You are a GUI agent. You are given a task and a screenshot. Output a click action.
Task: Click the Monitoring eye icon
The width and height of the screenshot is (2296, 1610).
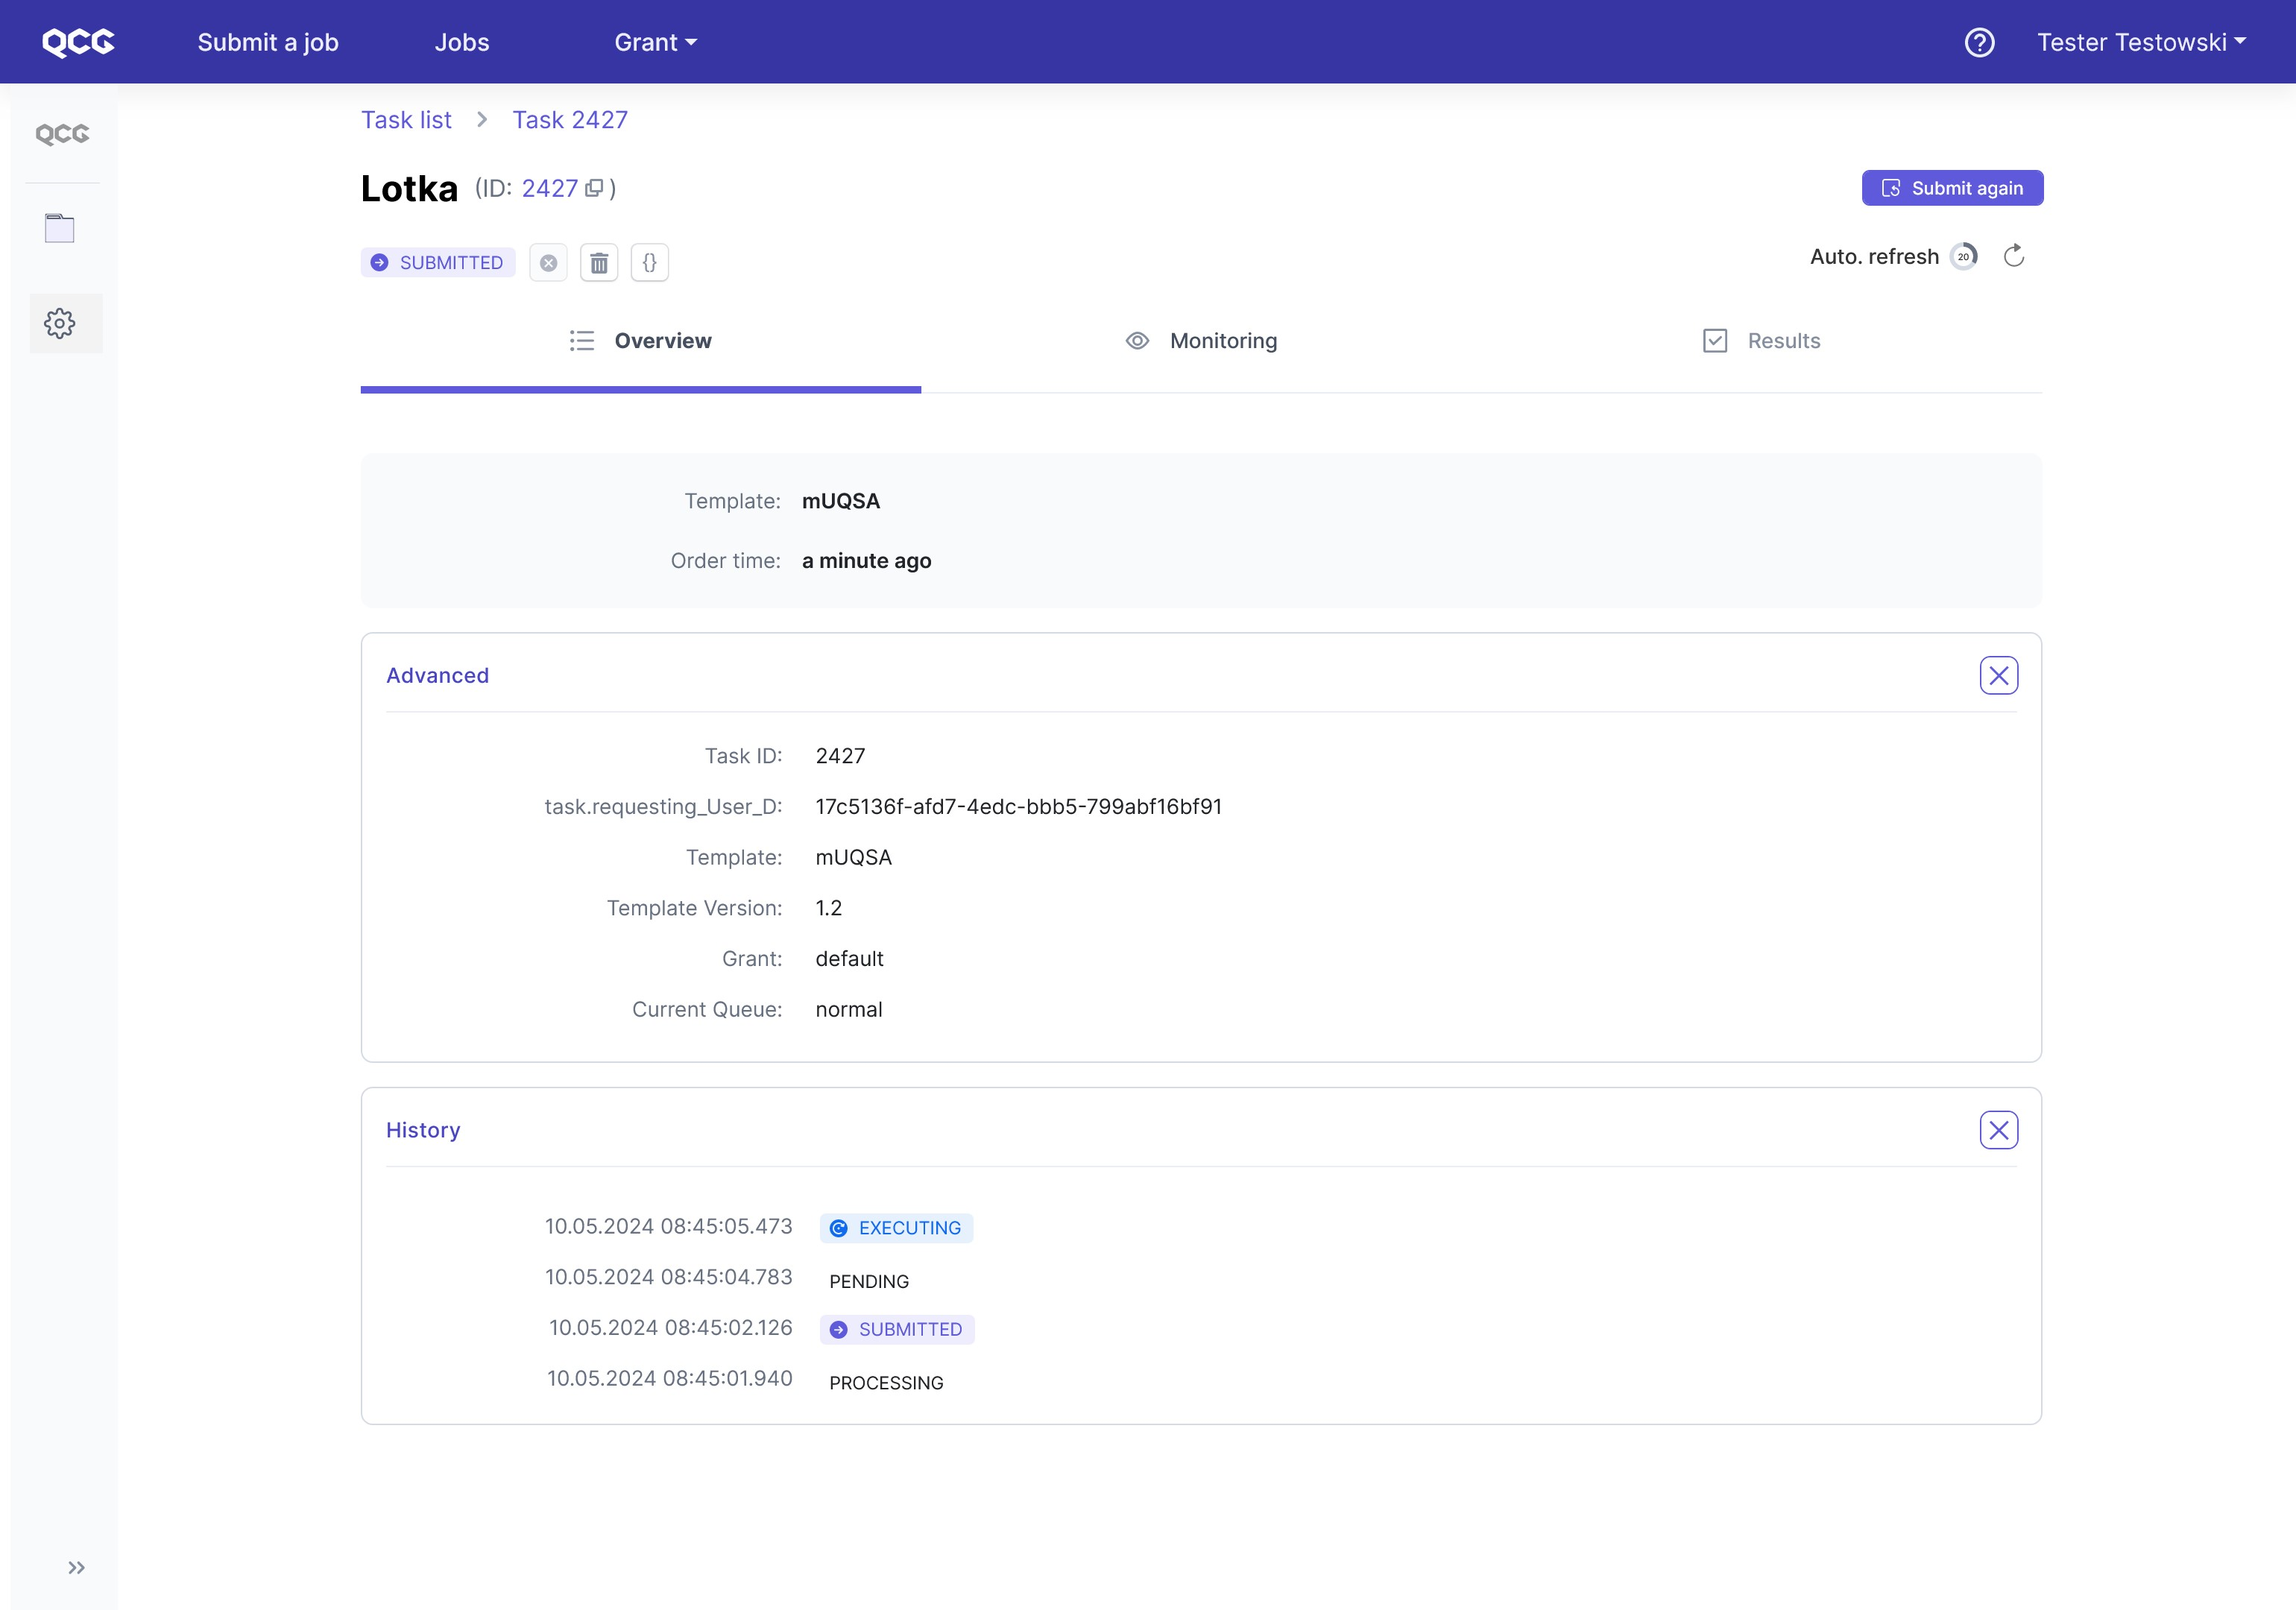tap(1137, 341)
